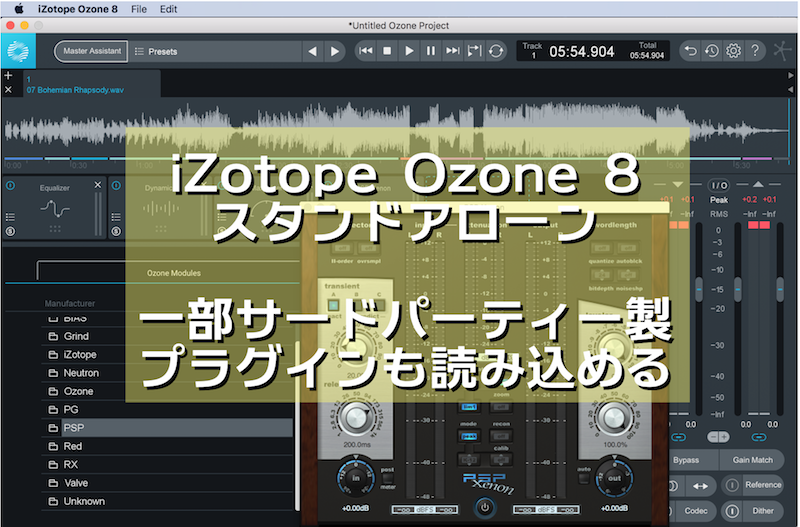Pause playback

431,51
